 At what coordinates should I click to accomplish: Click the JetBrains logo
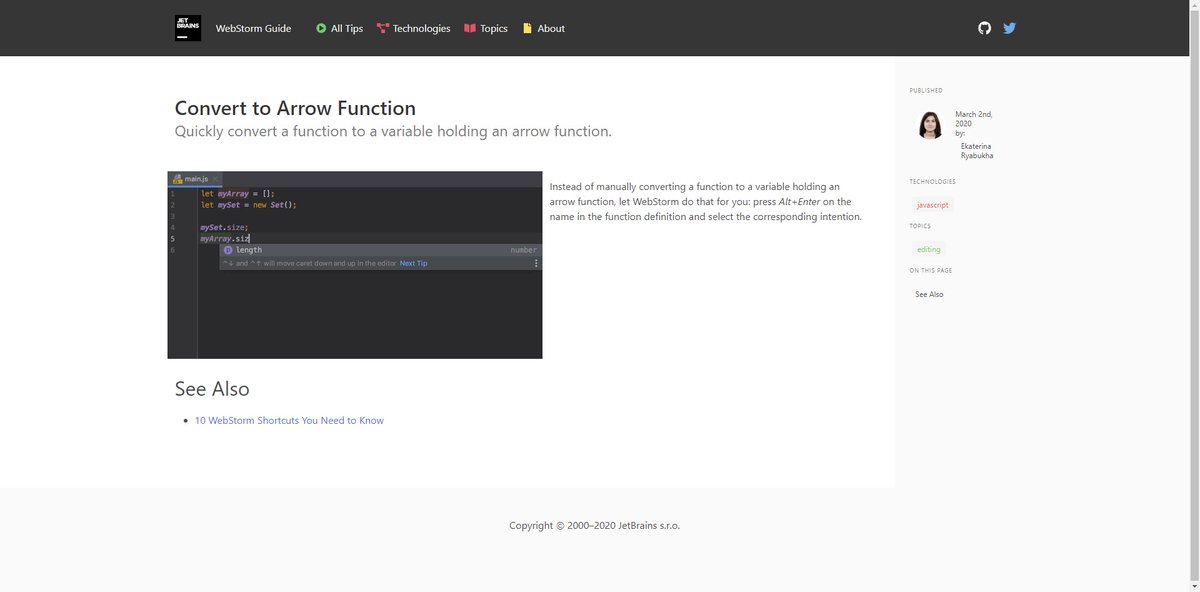pyautogui.click(x=188, y=28)
